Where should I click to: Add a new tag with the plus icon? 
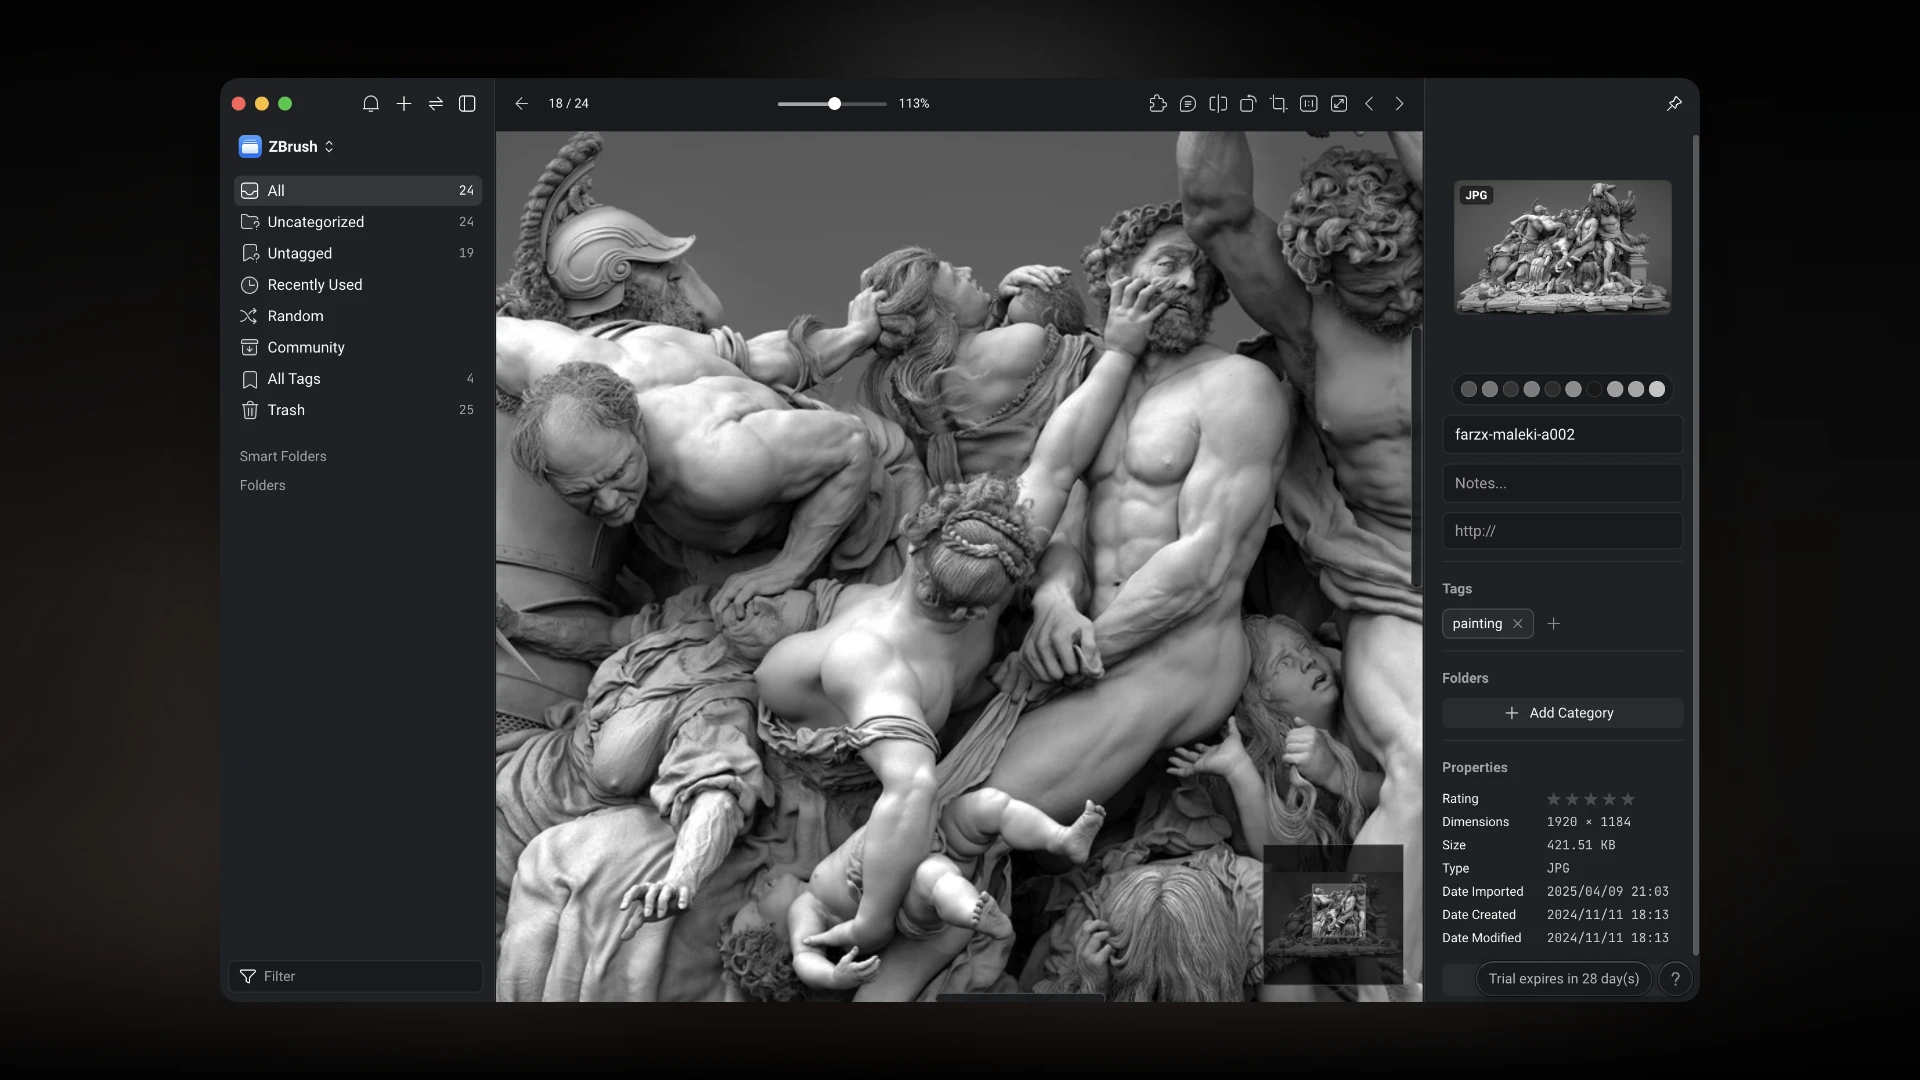[1553, 624]
